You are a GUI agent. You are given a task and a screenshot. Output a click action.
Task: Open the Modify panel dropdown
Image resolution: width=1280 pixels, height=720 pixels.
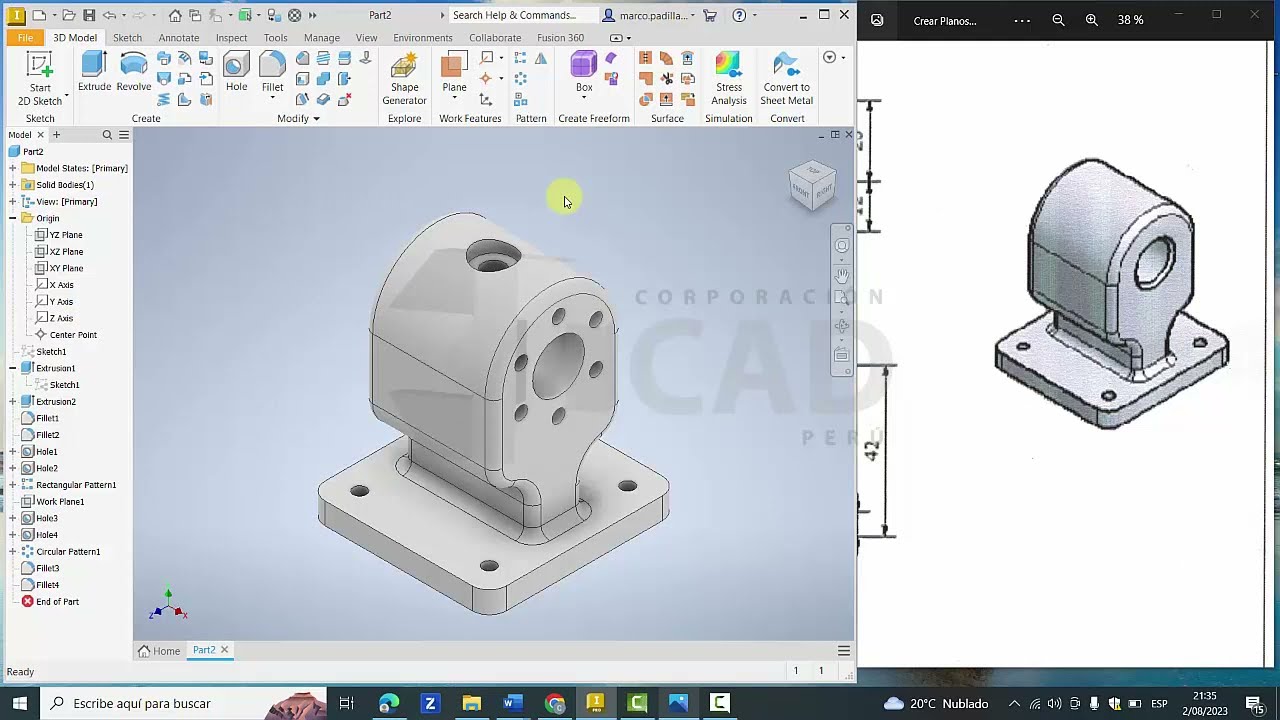point(298,118)
